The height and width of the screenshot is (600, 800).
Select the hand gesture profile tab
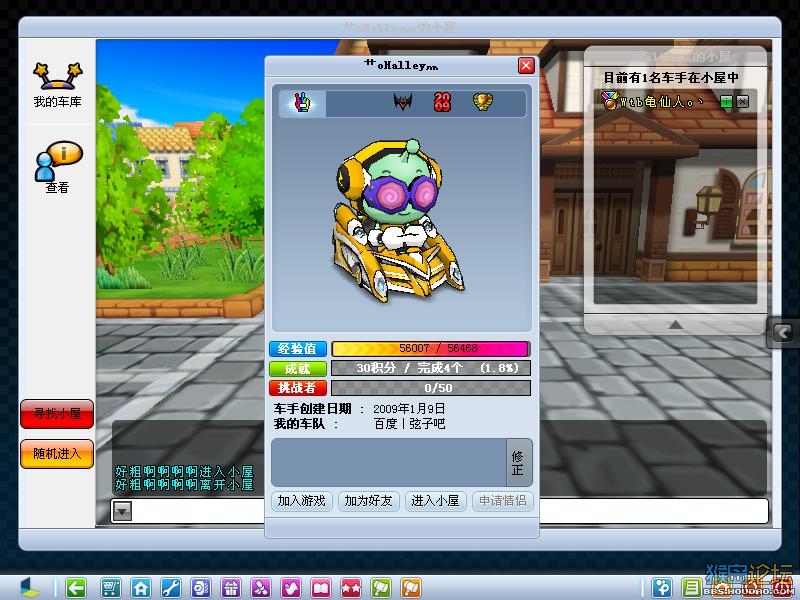point(302,104)
